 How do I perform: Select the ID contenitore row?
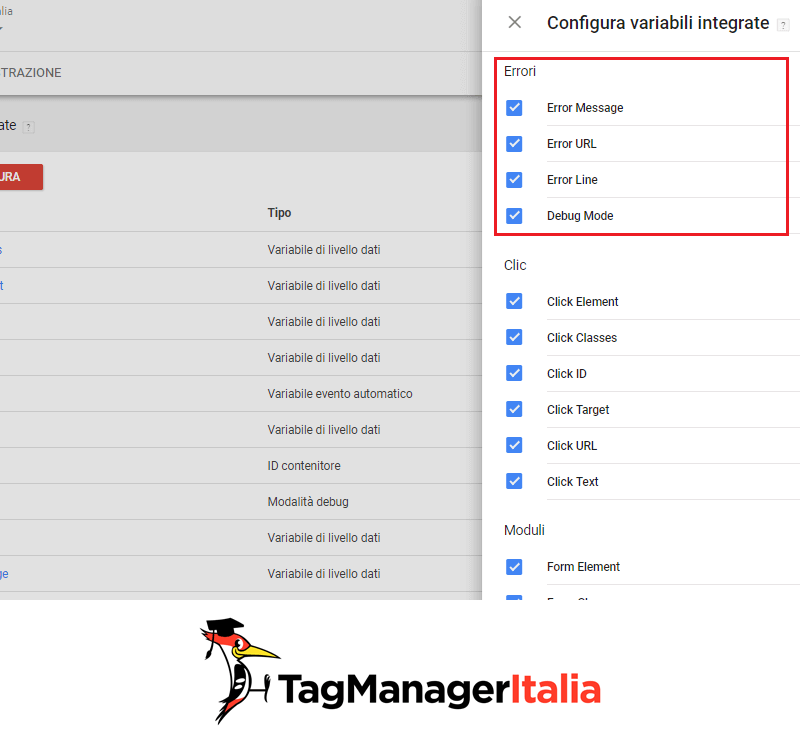coord(241,466)
